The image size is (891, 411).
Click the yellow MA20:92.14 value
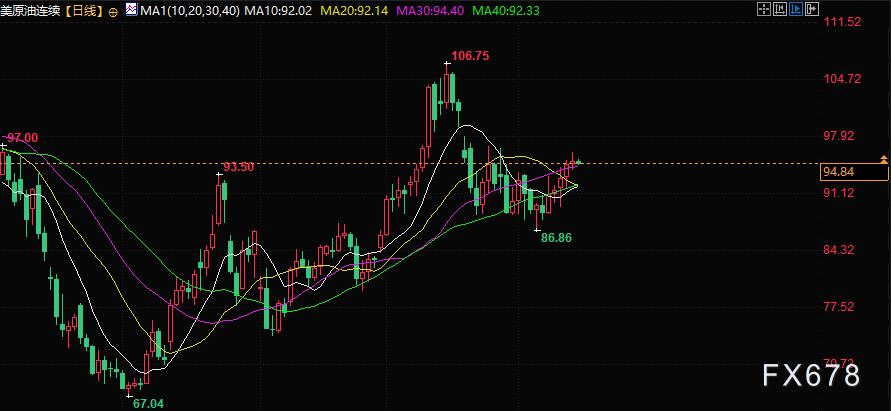pyautogui.click(x=354, y=10)
